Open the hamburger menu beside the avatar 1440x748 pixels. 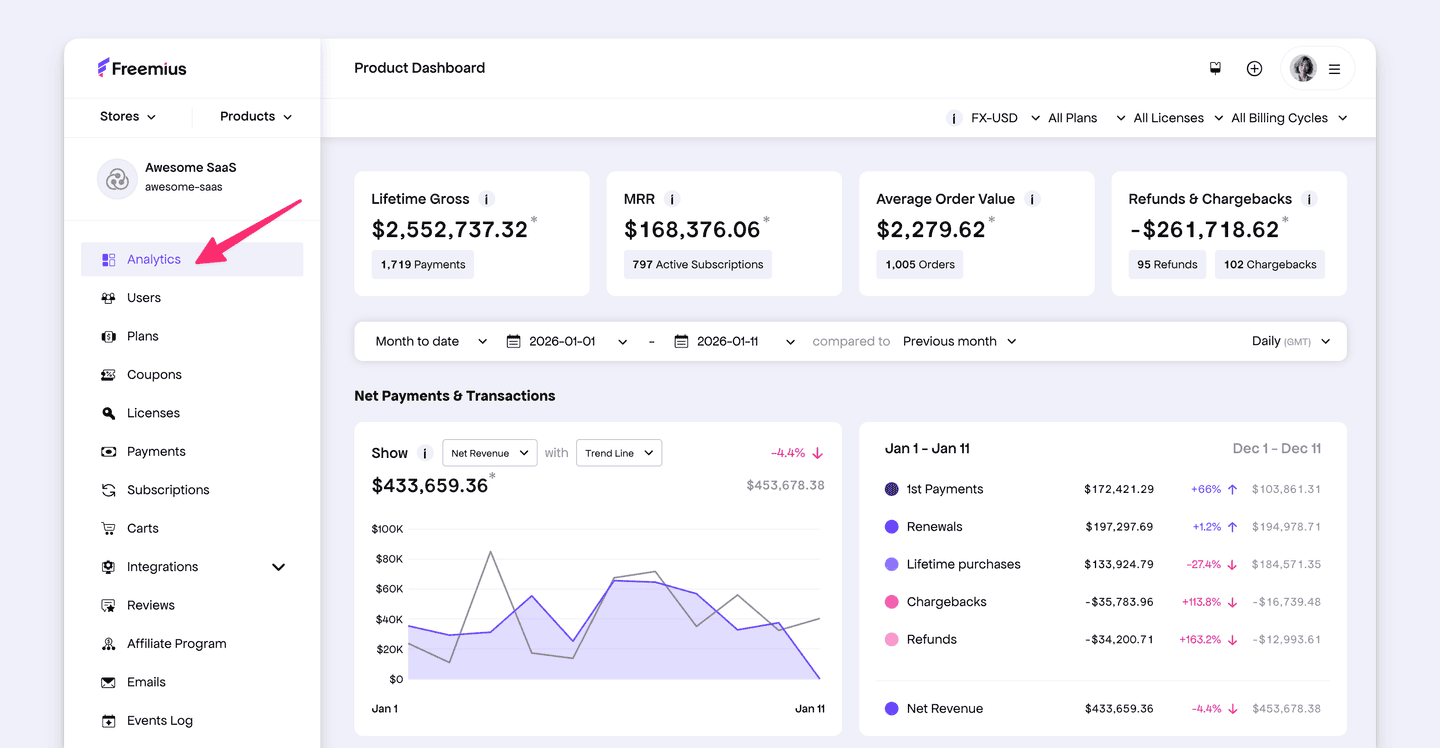[x=1334, y=69]
